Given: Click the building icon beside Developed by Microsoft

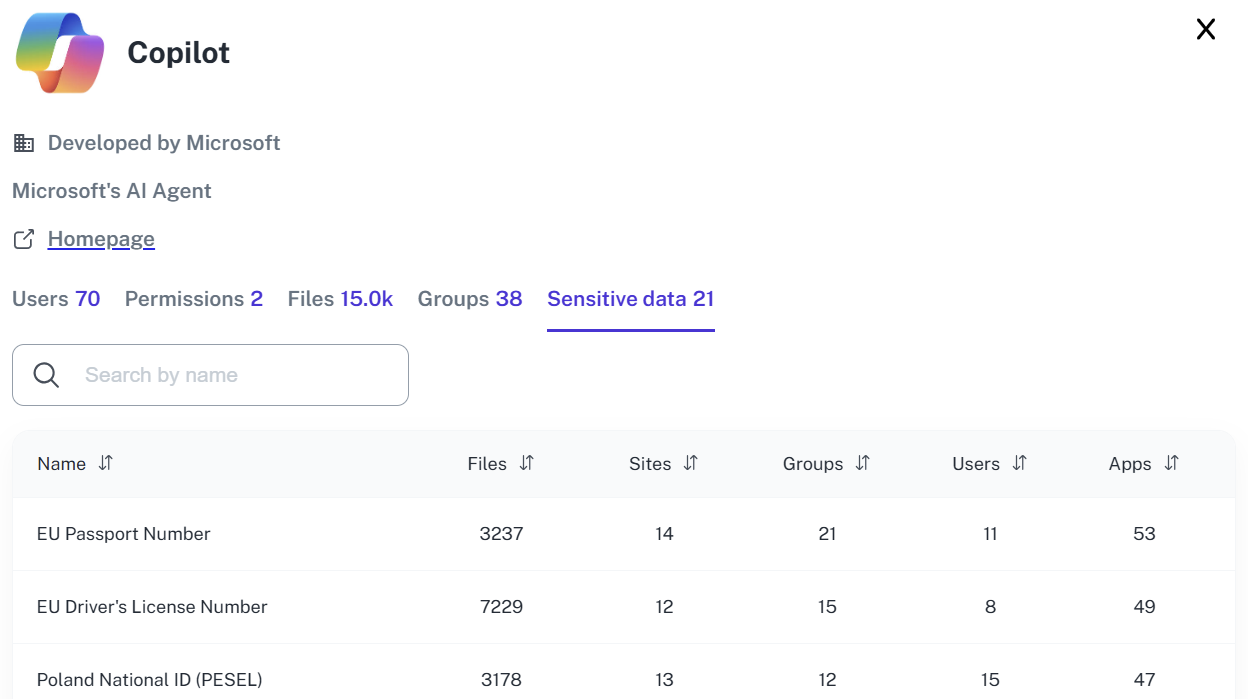Looking at the screenshot, I should (24, 143).
